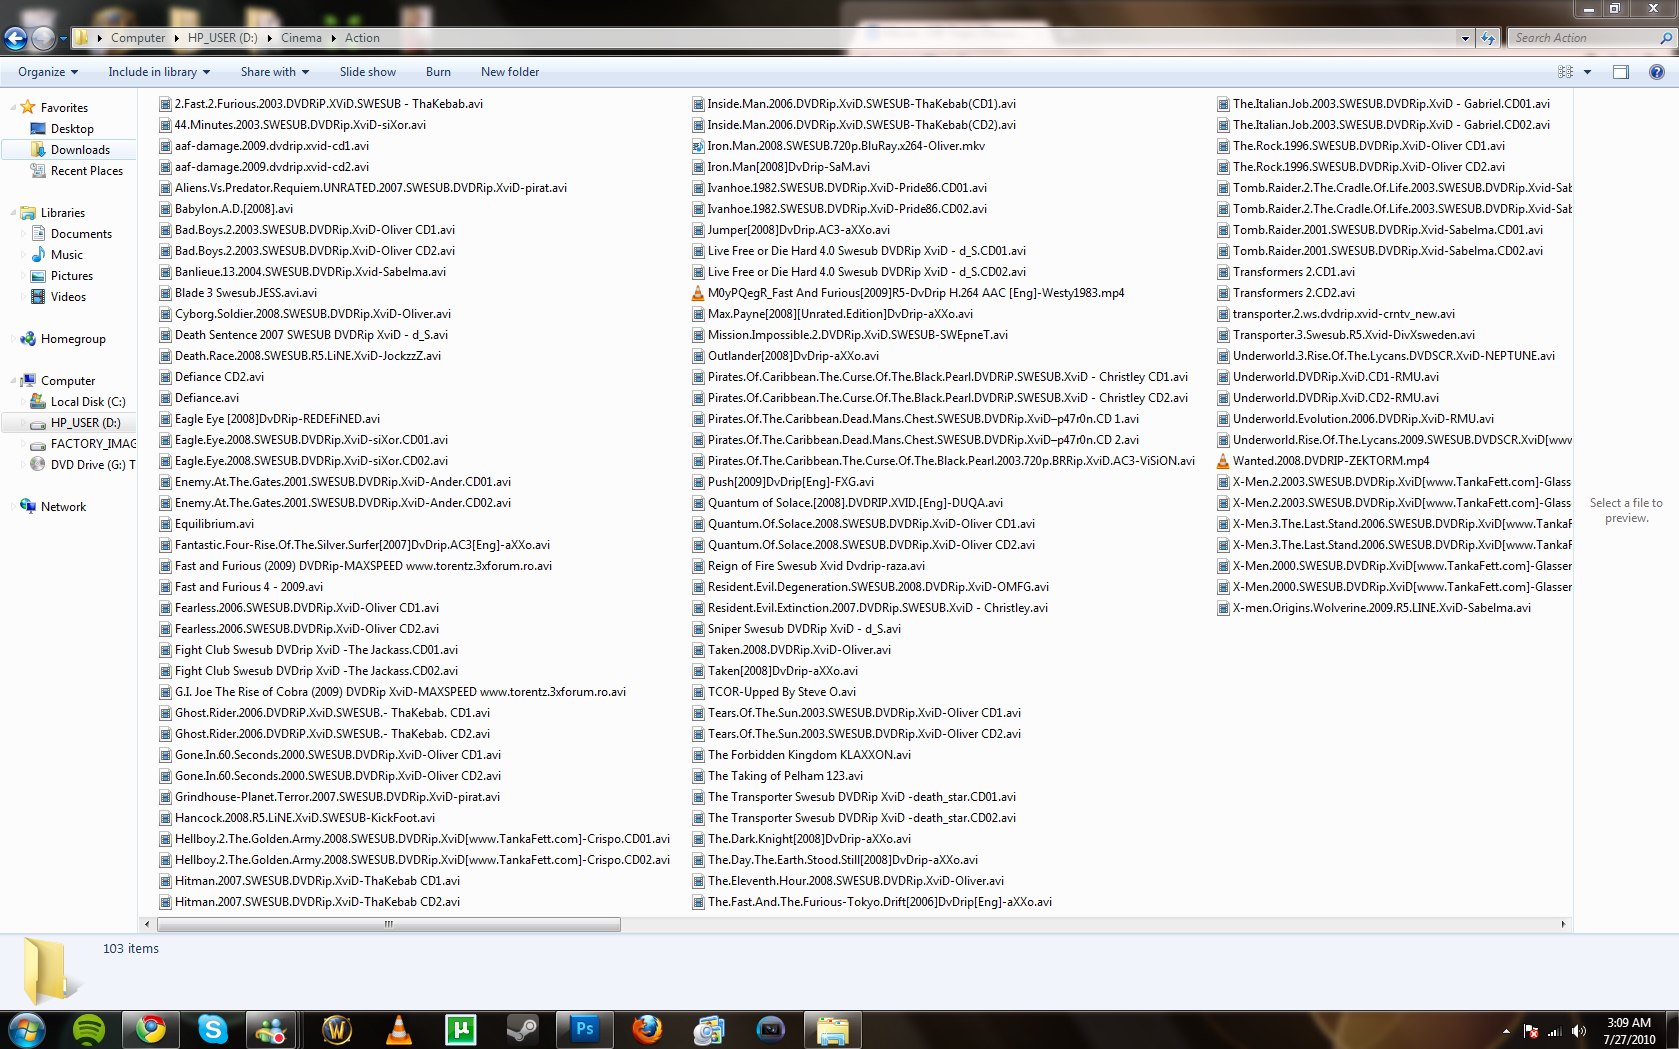
Task: Select Network in the navigation pane
Action: (x=63, y=507)
